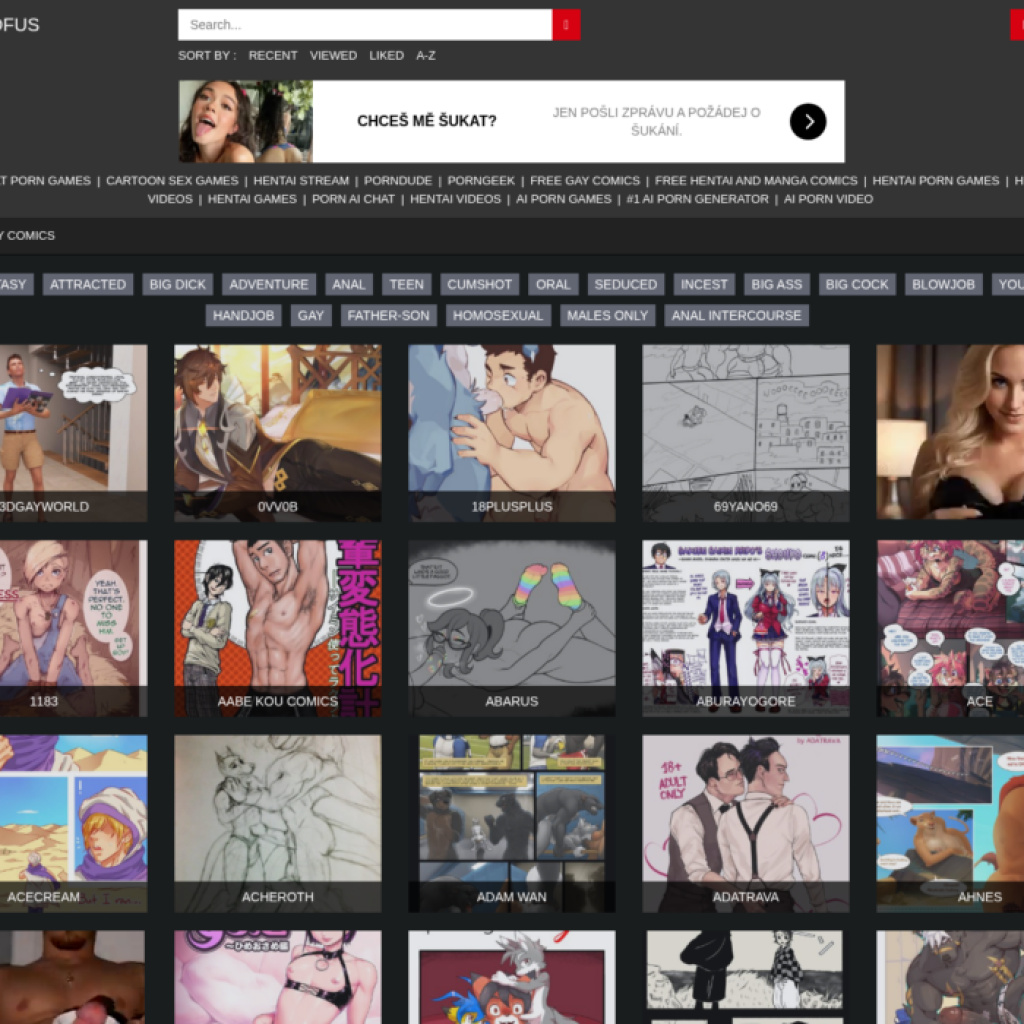1024x1024 pixels.
Task: Sort the listing by A-Z
Action: click(x=426, y=56)
